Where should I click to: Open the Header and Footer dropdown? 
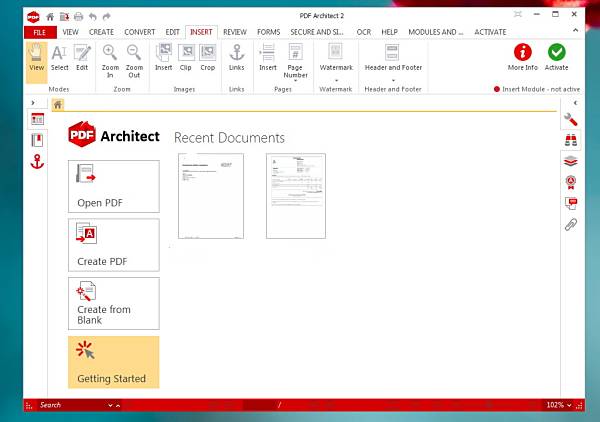pos(392,79)
